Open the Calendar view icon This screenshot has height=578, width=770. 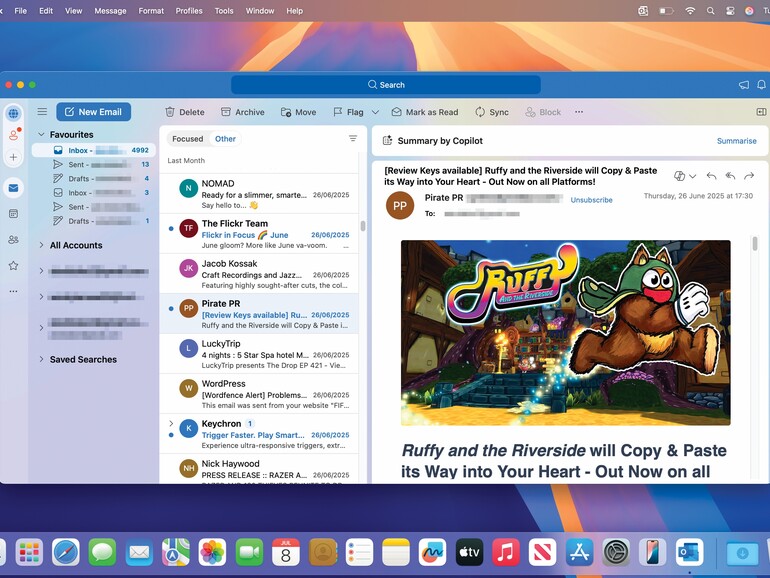(x=14, y=214)
